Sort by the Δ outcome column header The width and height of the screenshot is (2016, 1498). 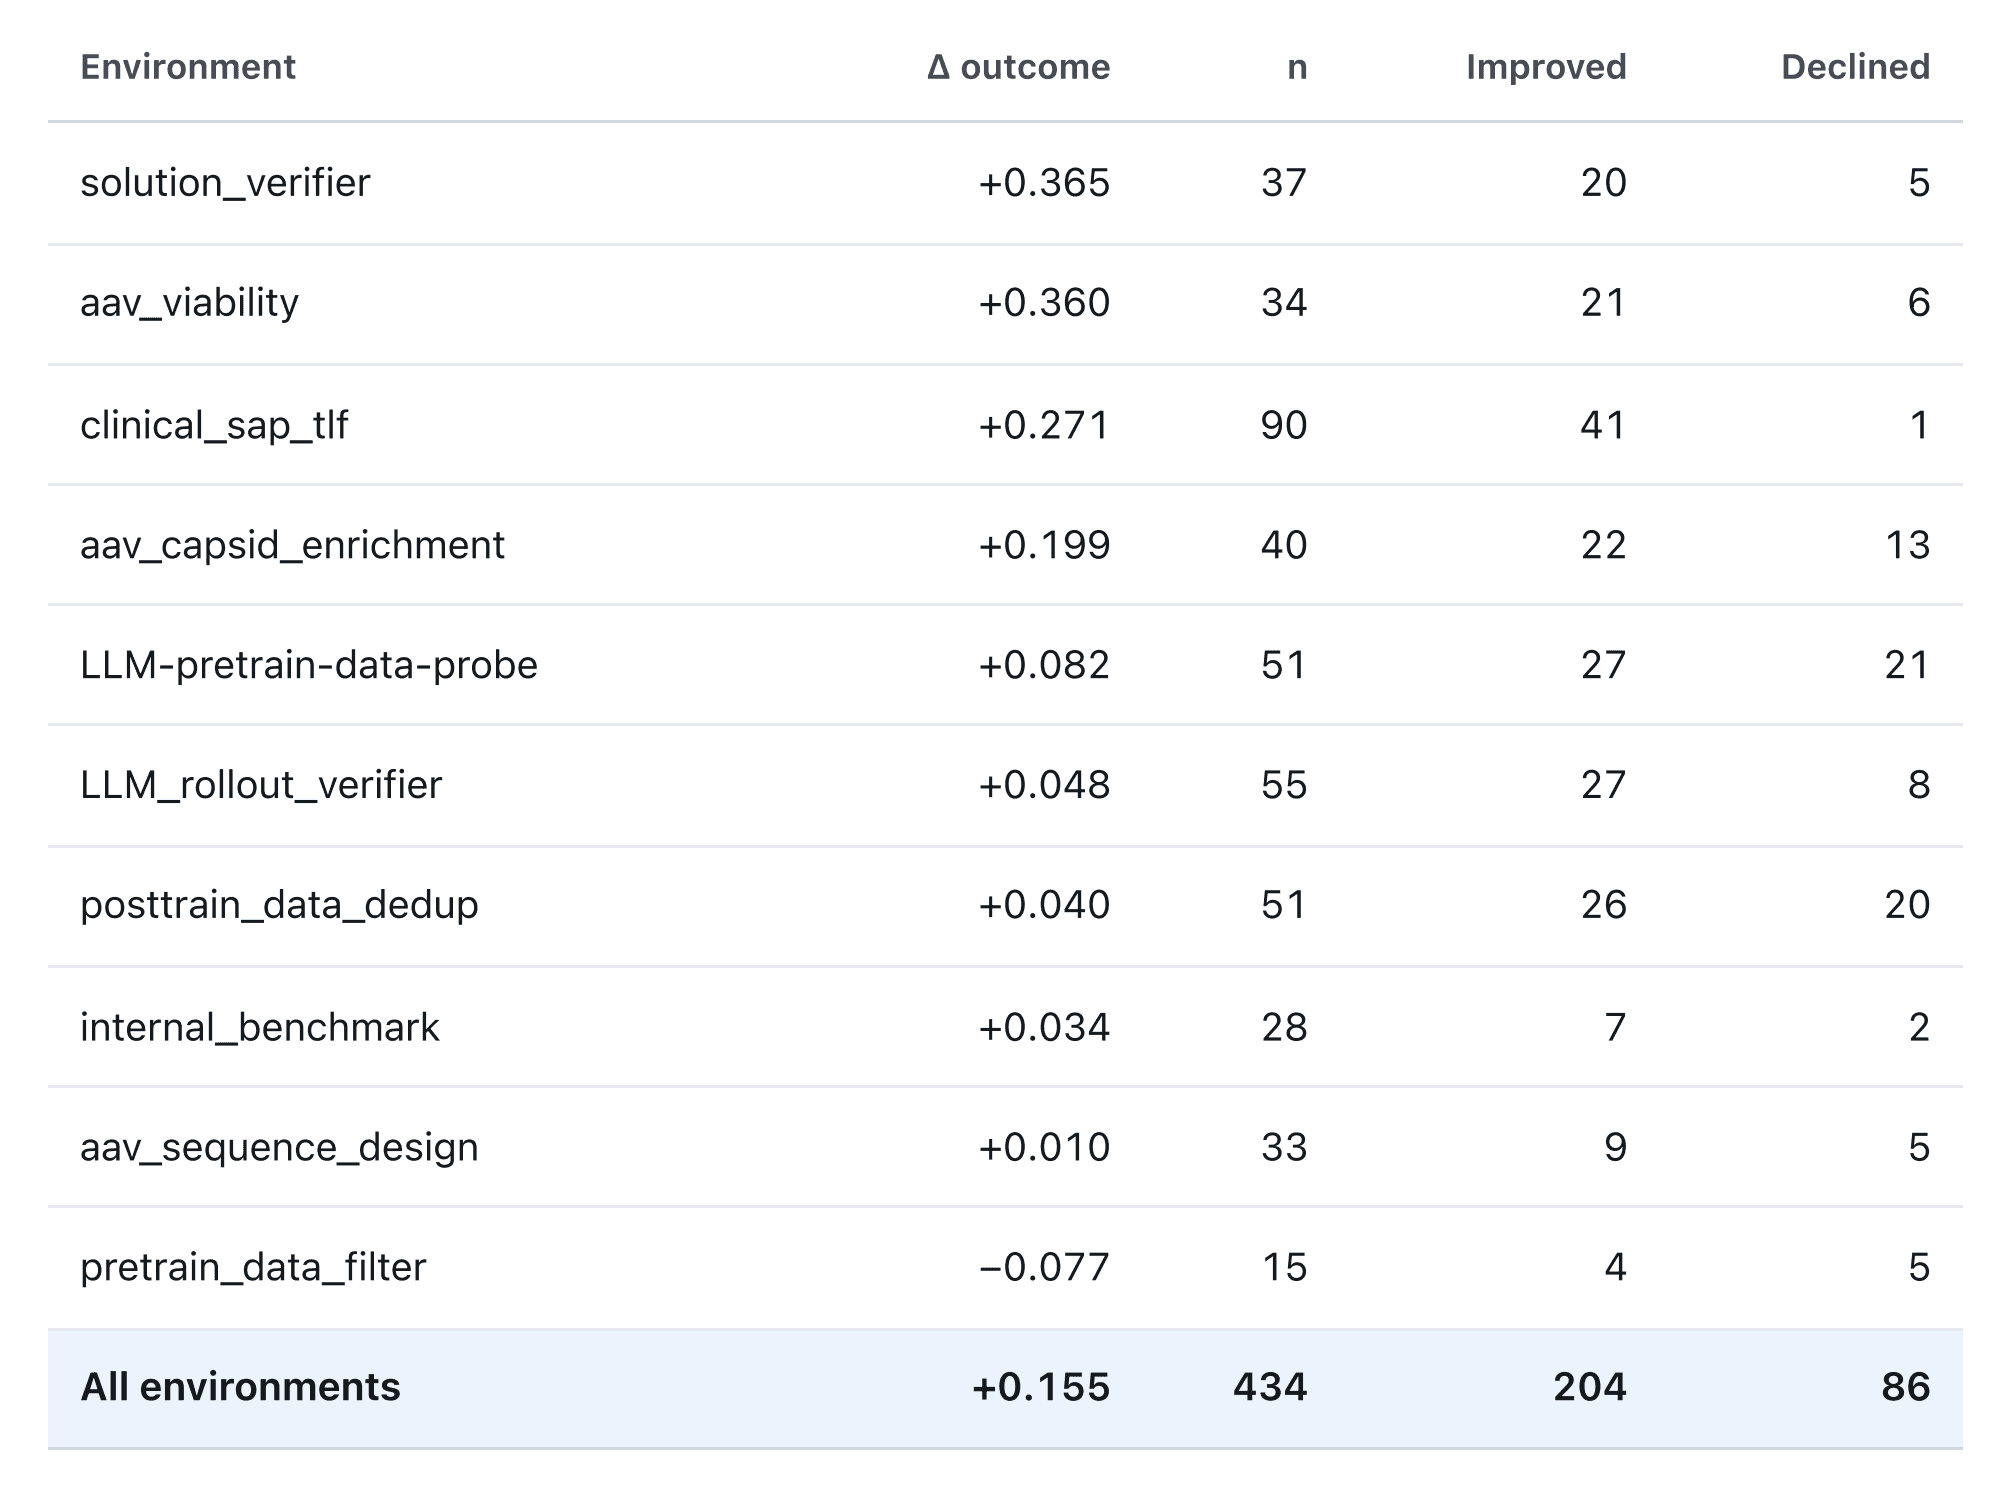coord(1018,67)
